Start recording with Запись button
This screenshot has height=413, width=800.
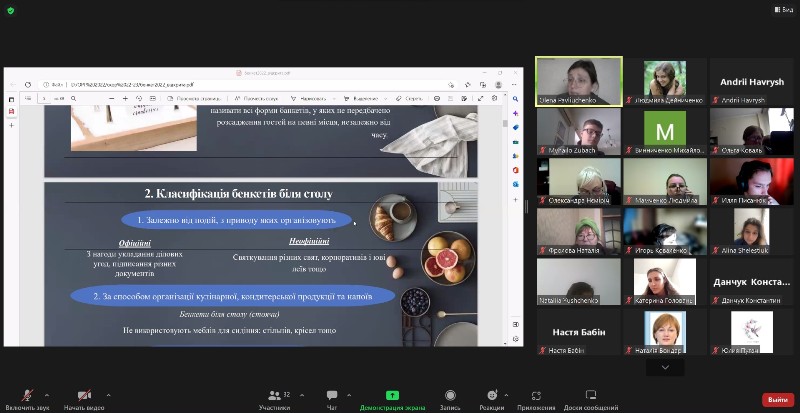point(450,398)
